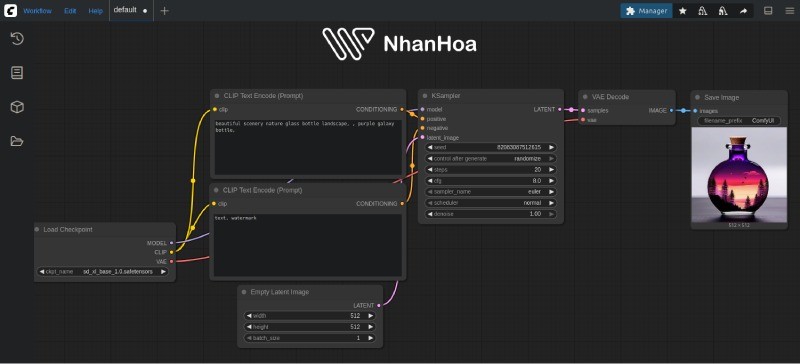Click the KSampler node title
The height and width of the screenshot is (364, 800).
click(446, 96)
